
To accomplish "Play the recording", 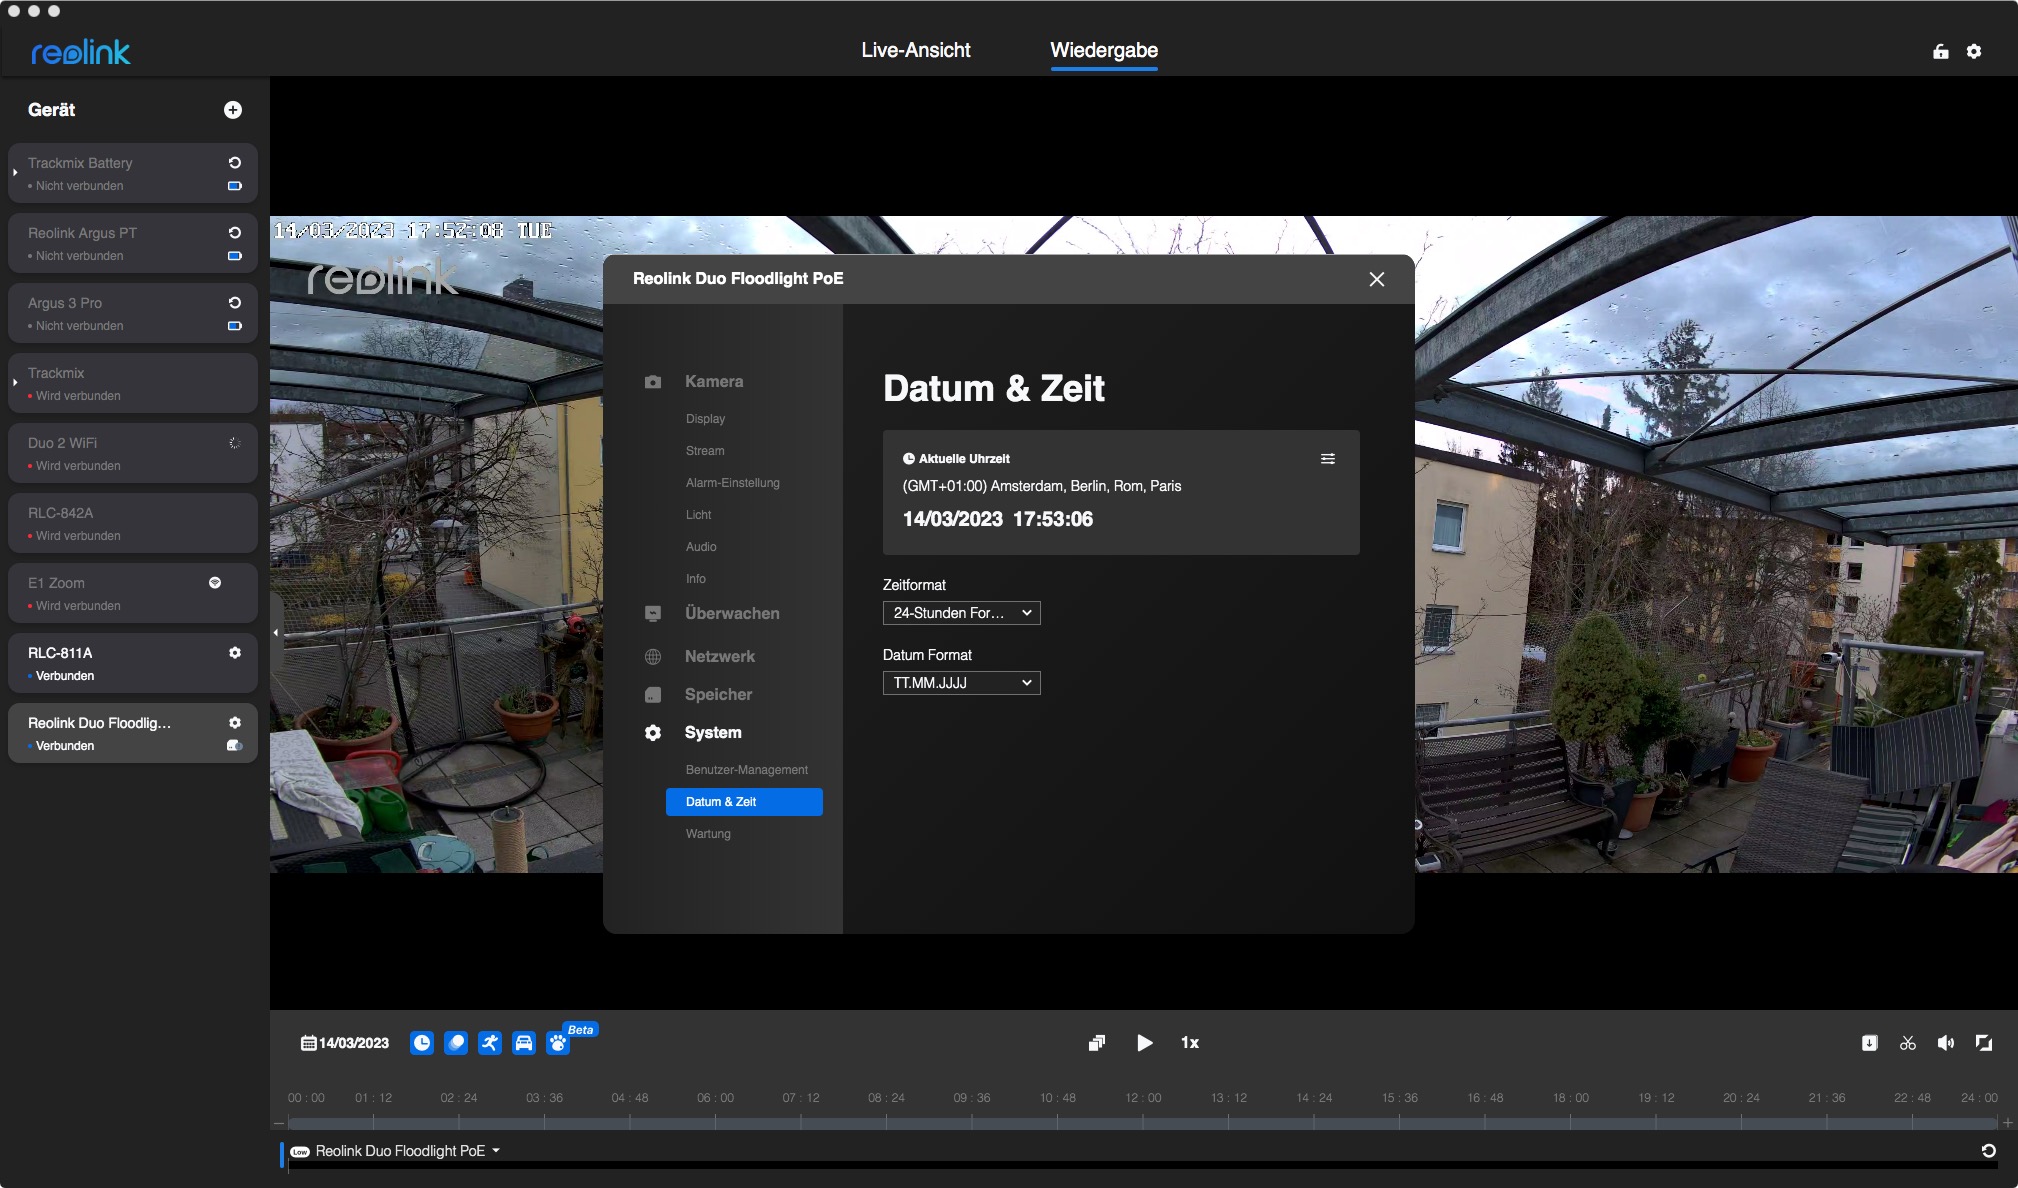I will [1145, 1043].
